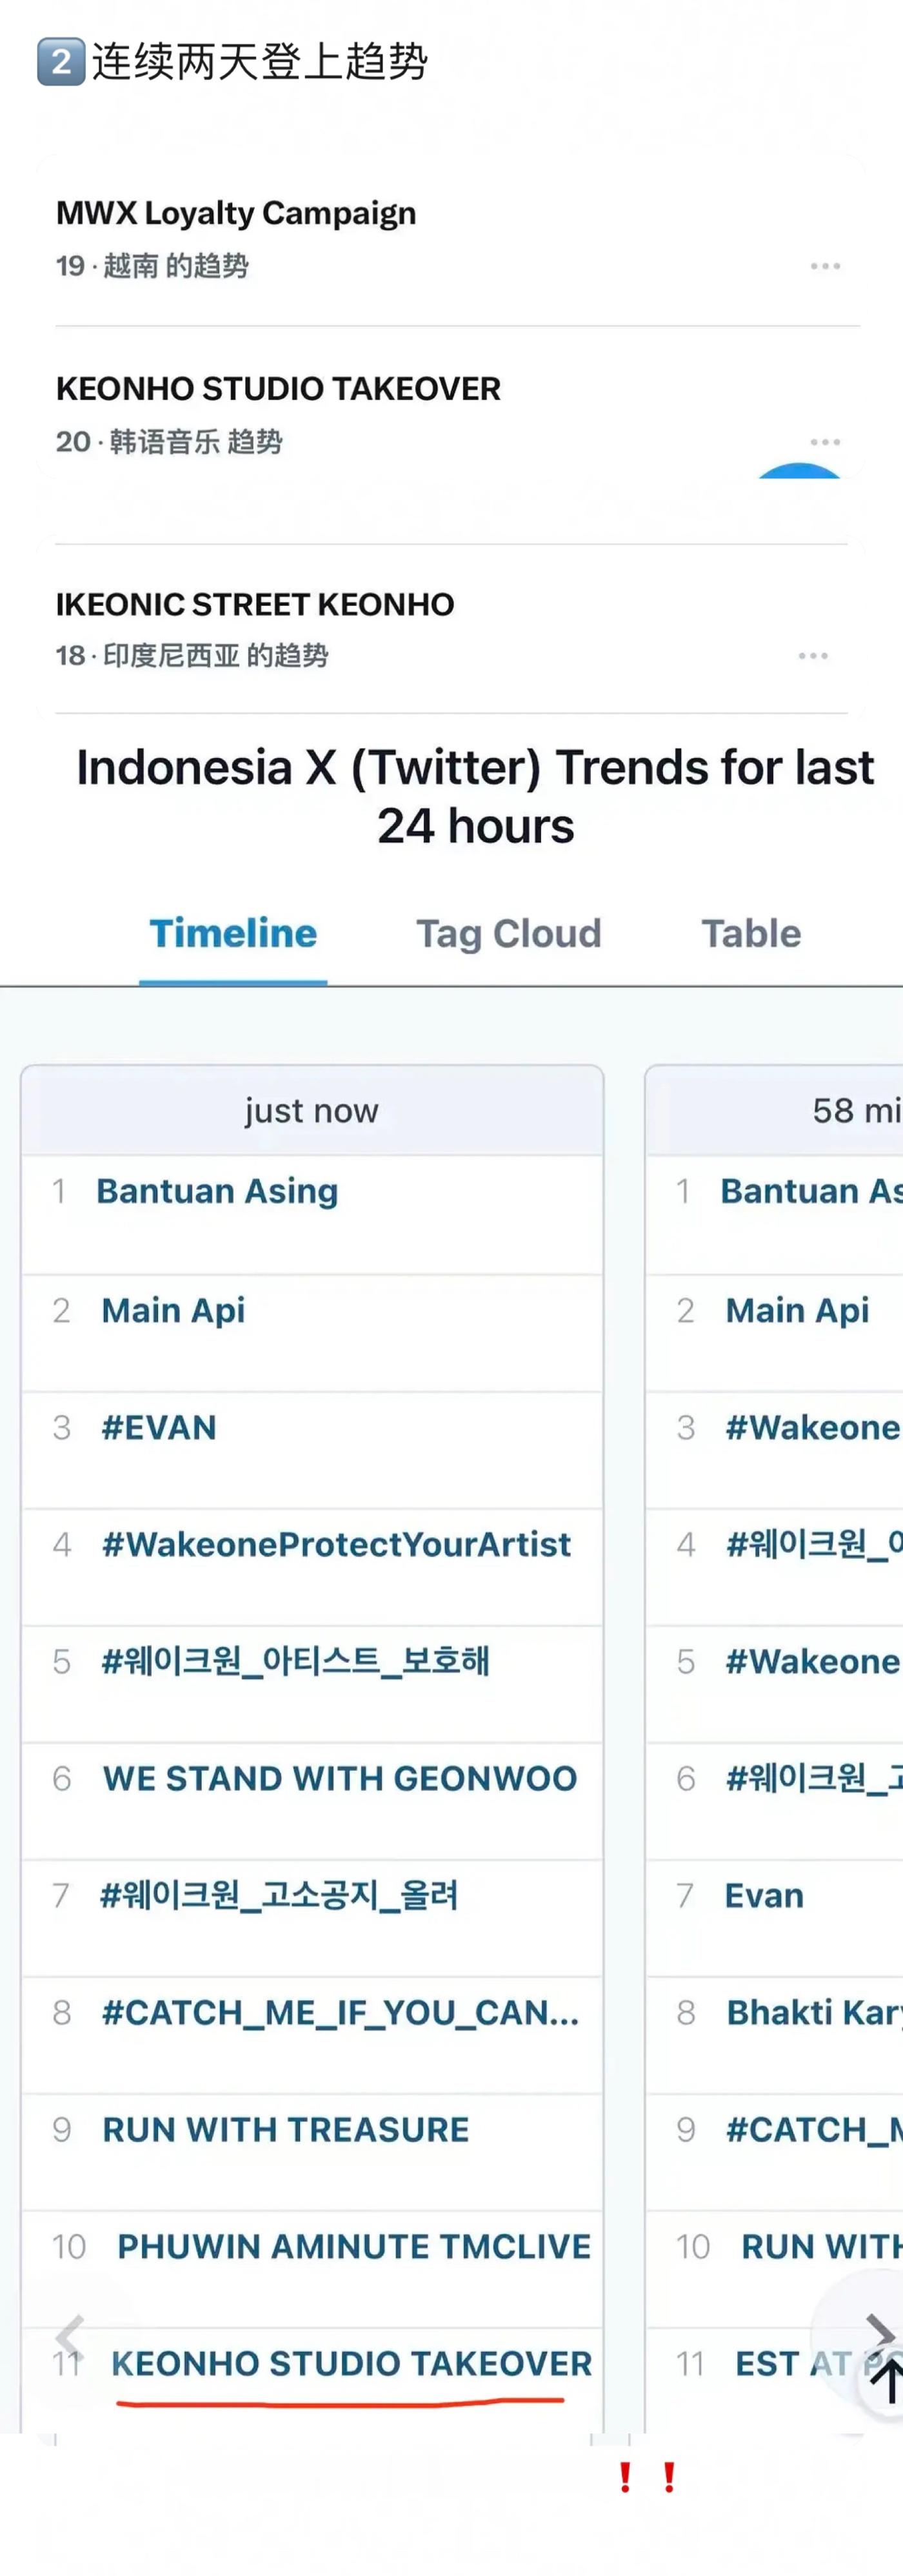Open more options for MWX Loyalty Campaign
The height and width of the screenshot is (2576, 903).
pos(824,266)
